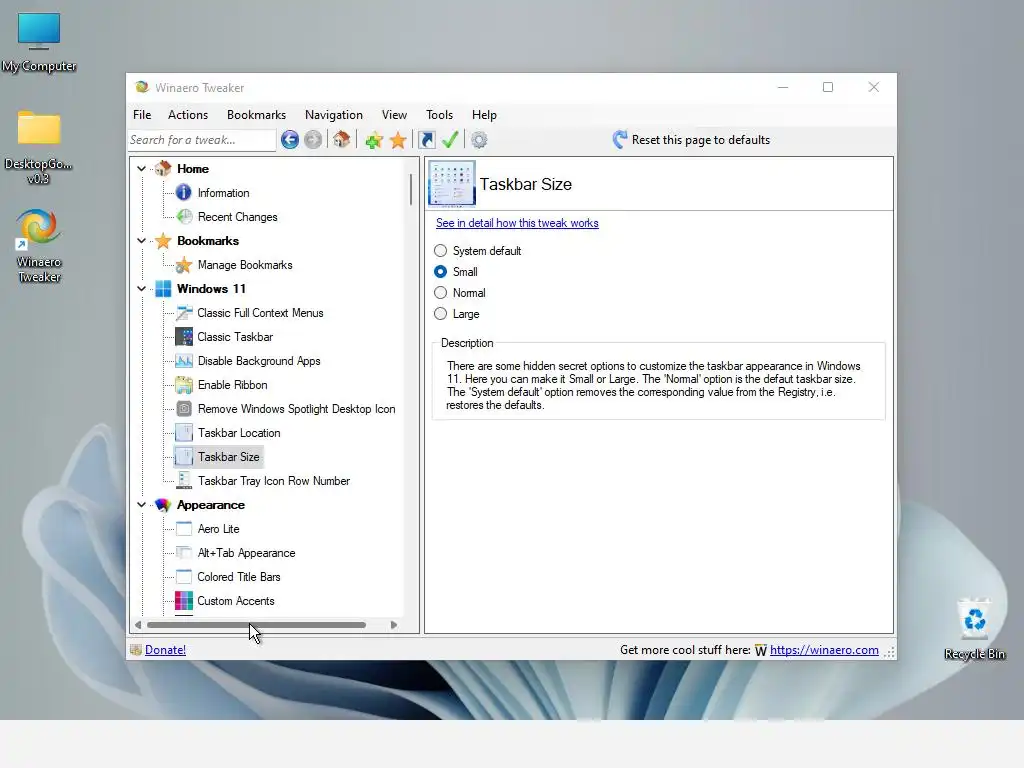Click the Classic Full Context Menus icon
Screen dimensions: 1024x768
click(x=184, y=313)
